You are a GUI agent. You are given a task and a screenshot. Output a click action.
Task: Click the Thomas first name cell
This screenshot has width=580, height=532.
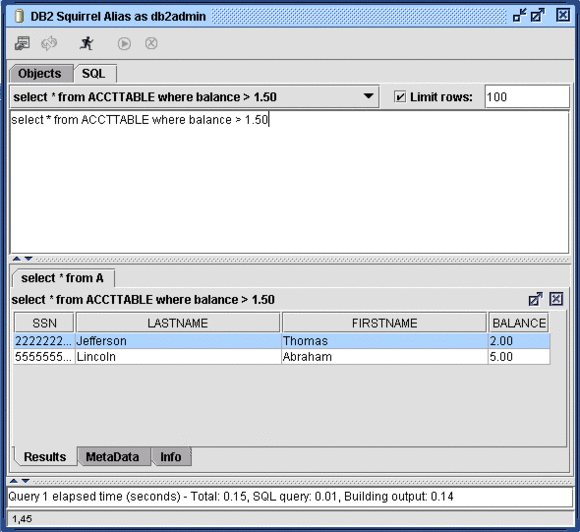coord(385,341)
